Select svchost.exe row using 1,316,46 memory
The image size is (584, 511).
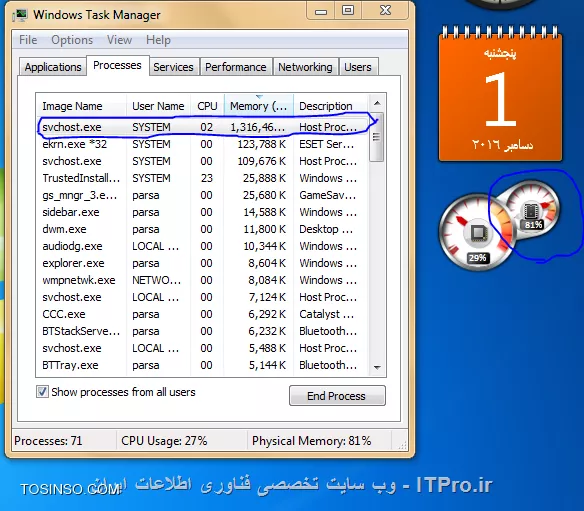click(203, 127)
